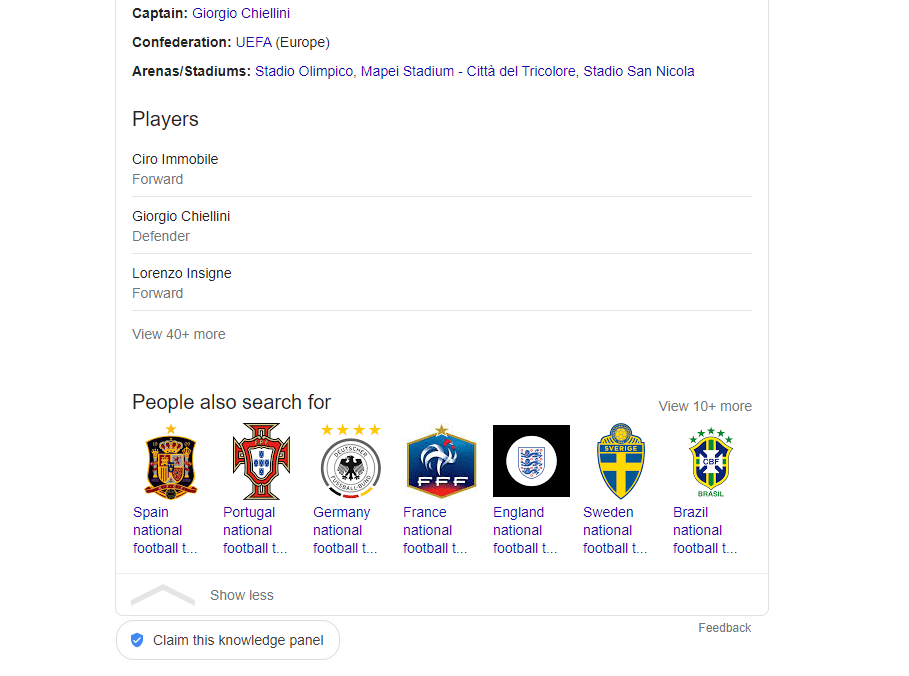The height and width of the screenshot is (676, 909).
Task: Select the Ciro Immobile player entry
Action: click(x=175, y=159)
